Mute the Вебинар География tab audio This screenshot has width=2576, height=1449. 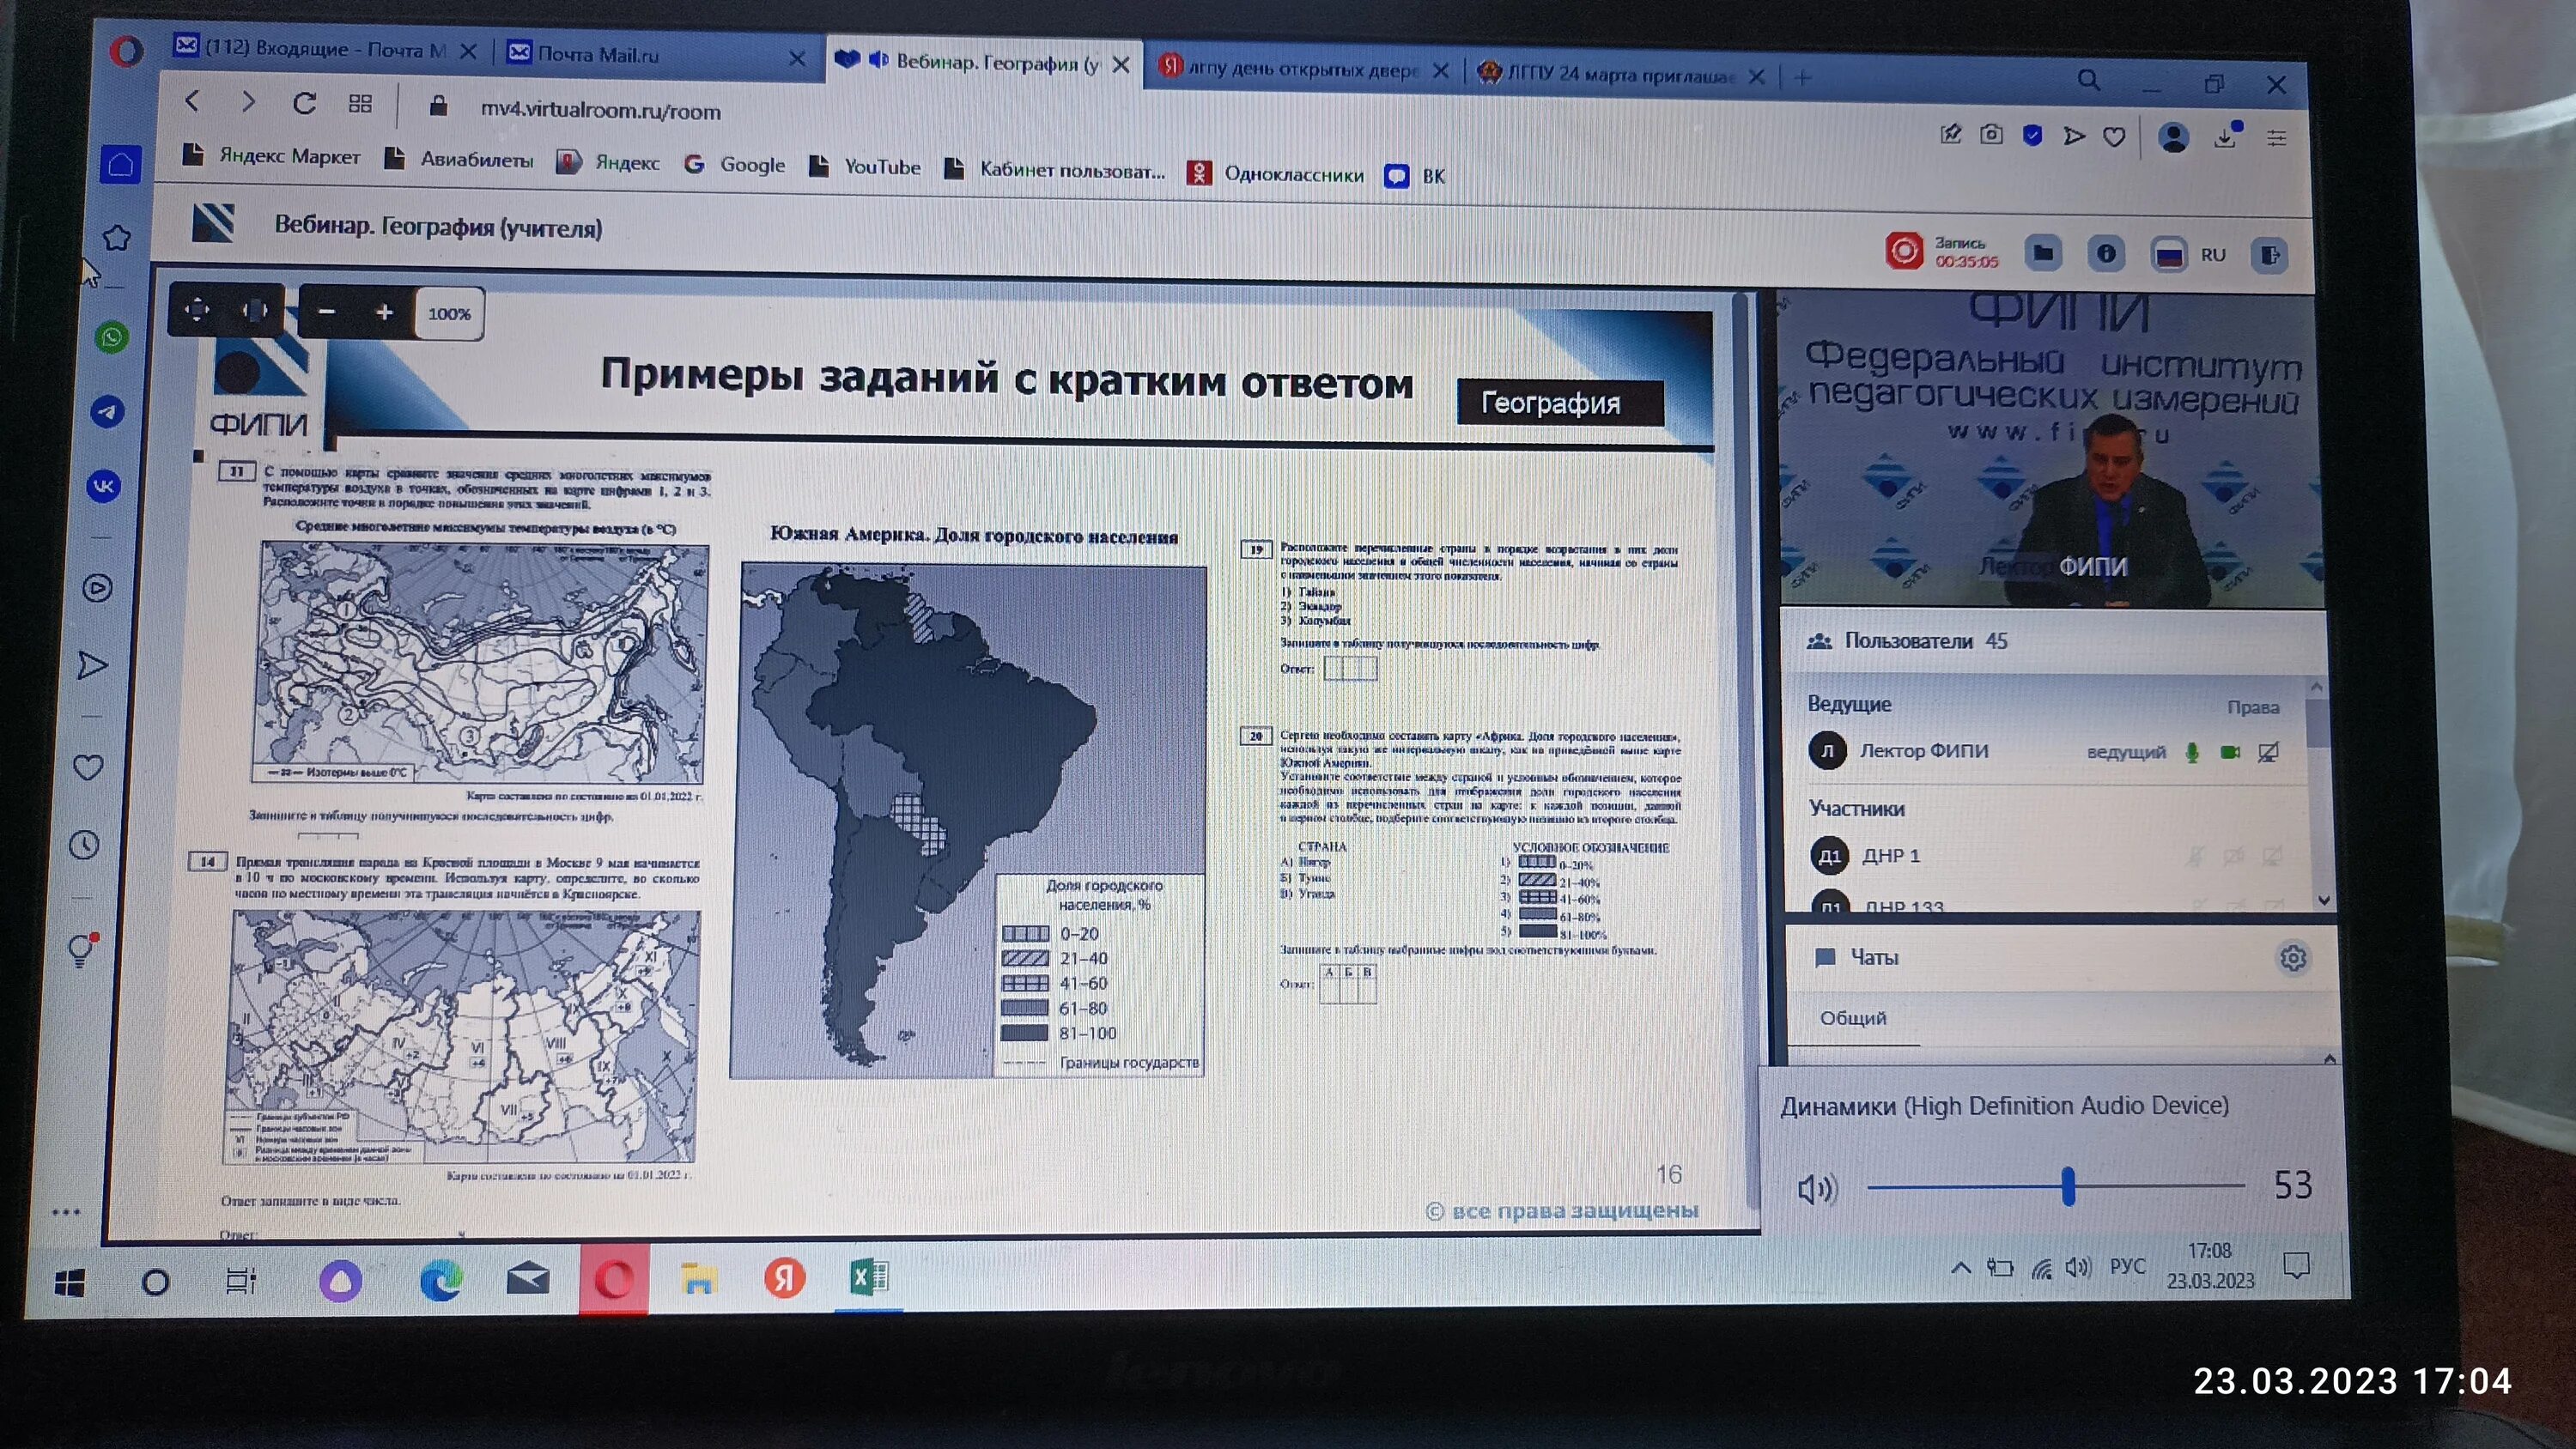point(879,60)
